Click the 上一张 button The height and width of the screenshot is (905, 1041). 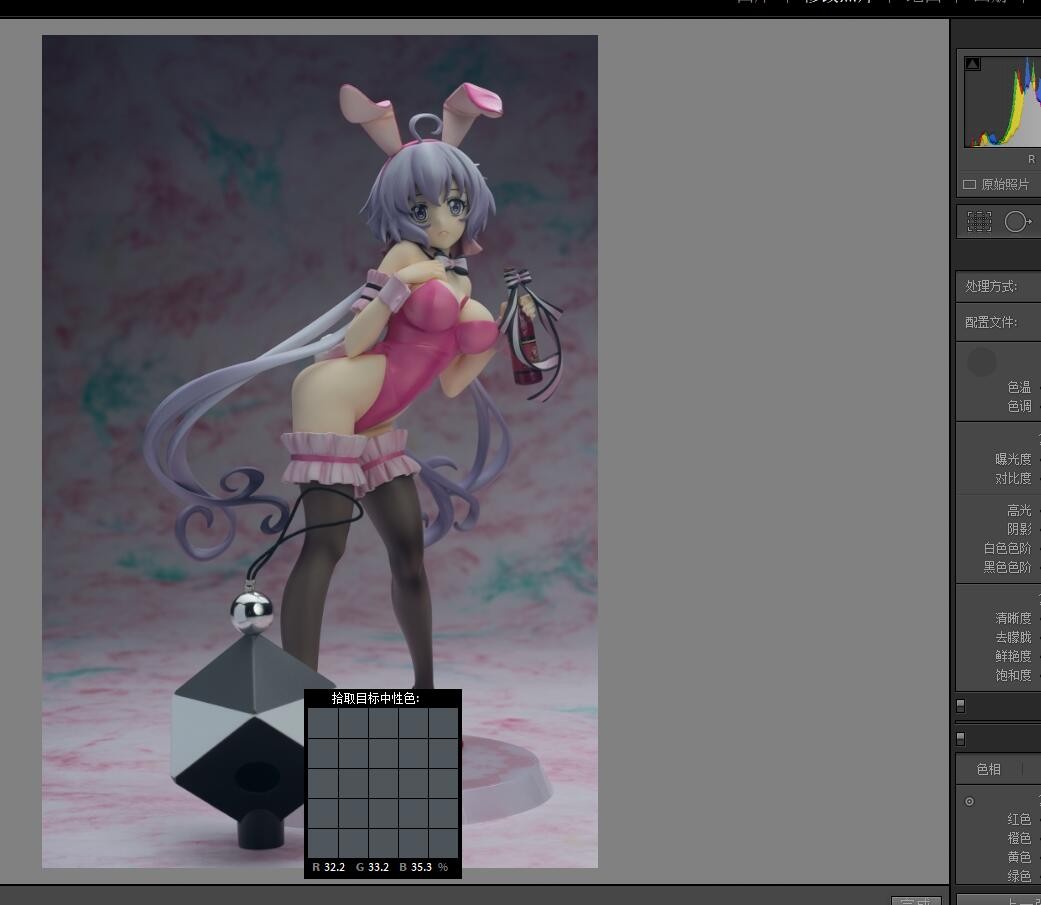(x=1000, y=900)
